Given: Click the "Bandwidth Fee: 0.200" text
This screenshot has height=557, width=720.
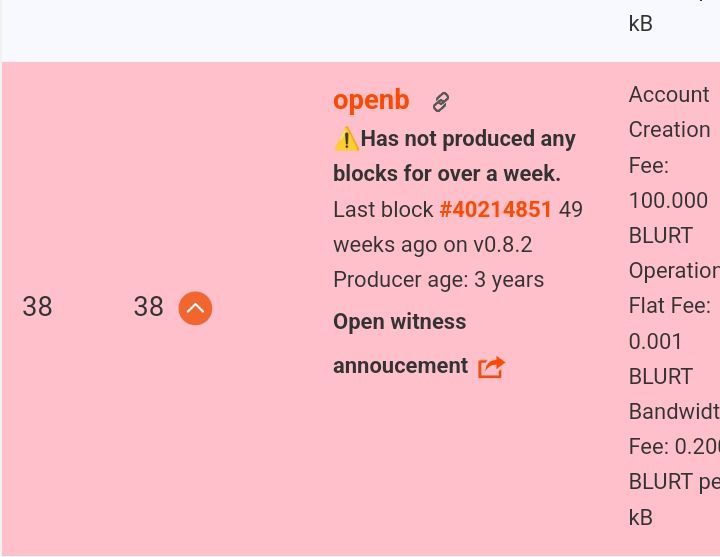Looking at the screenshot, I should point(674,429).
